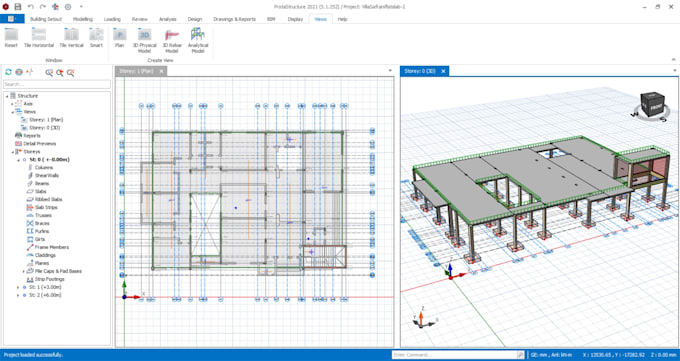
Task: Collapse the Structure root node
Action: pos(7,96)
